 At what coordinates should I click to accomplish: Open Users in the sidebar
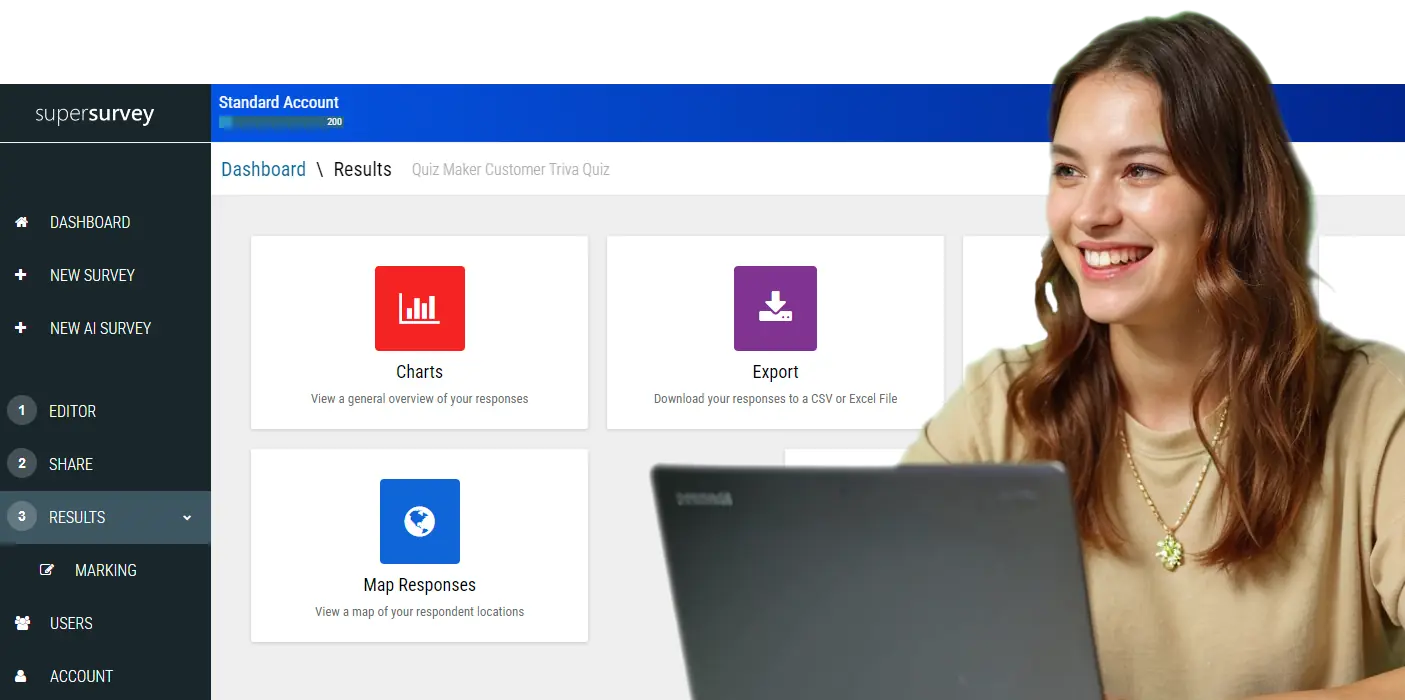click(71, 623)
